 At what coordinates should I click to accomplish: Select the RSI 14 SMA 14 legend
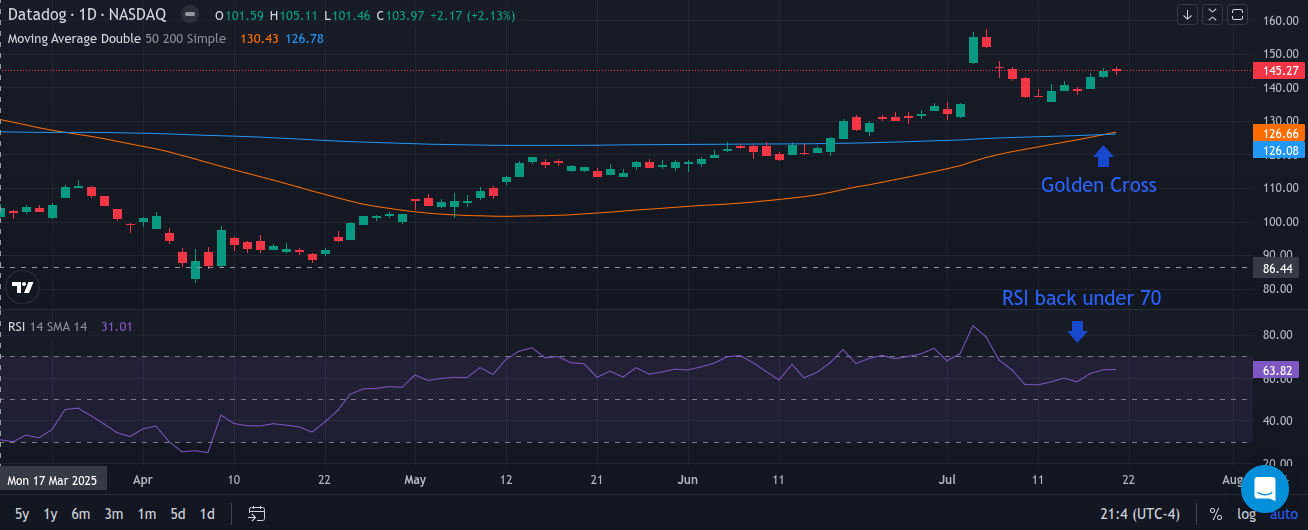pyautogui.click(x=47, y=326)
